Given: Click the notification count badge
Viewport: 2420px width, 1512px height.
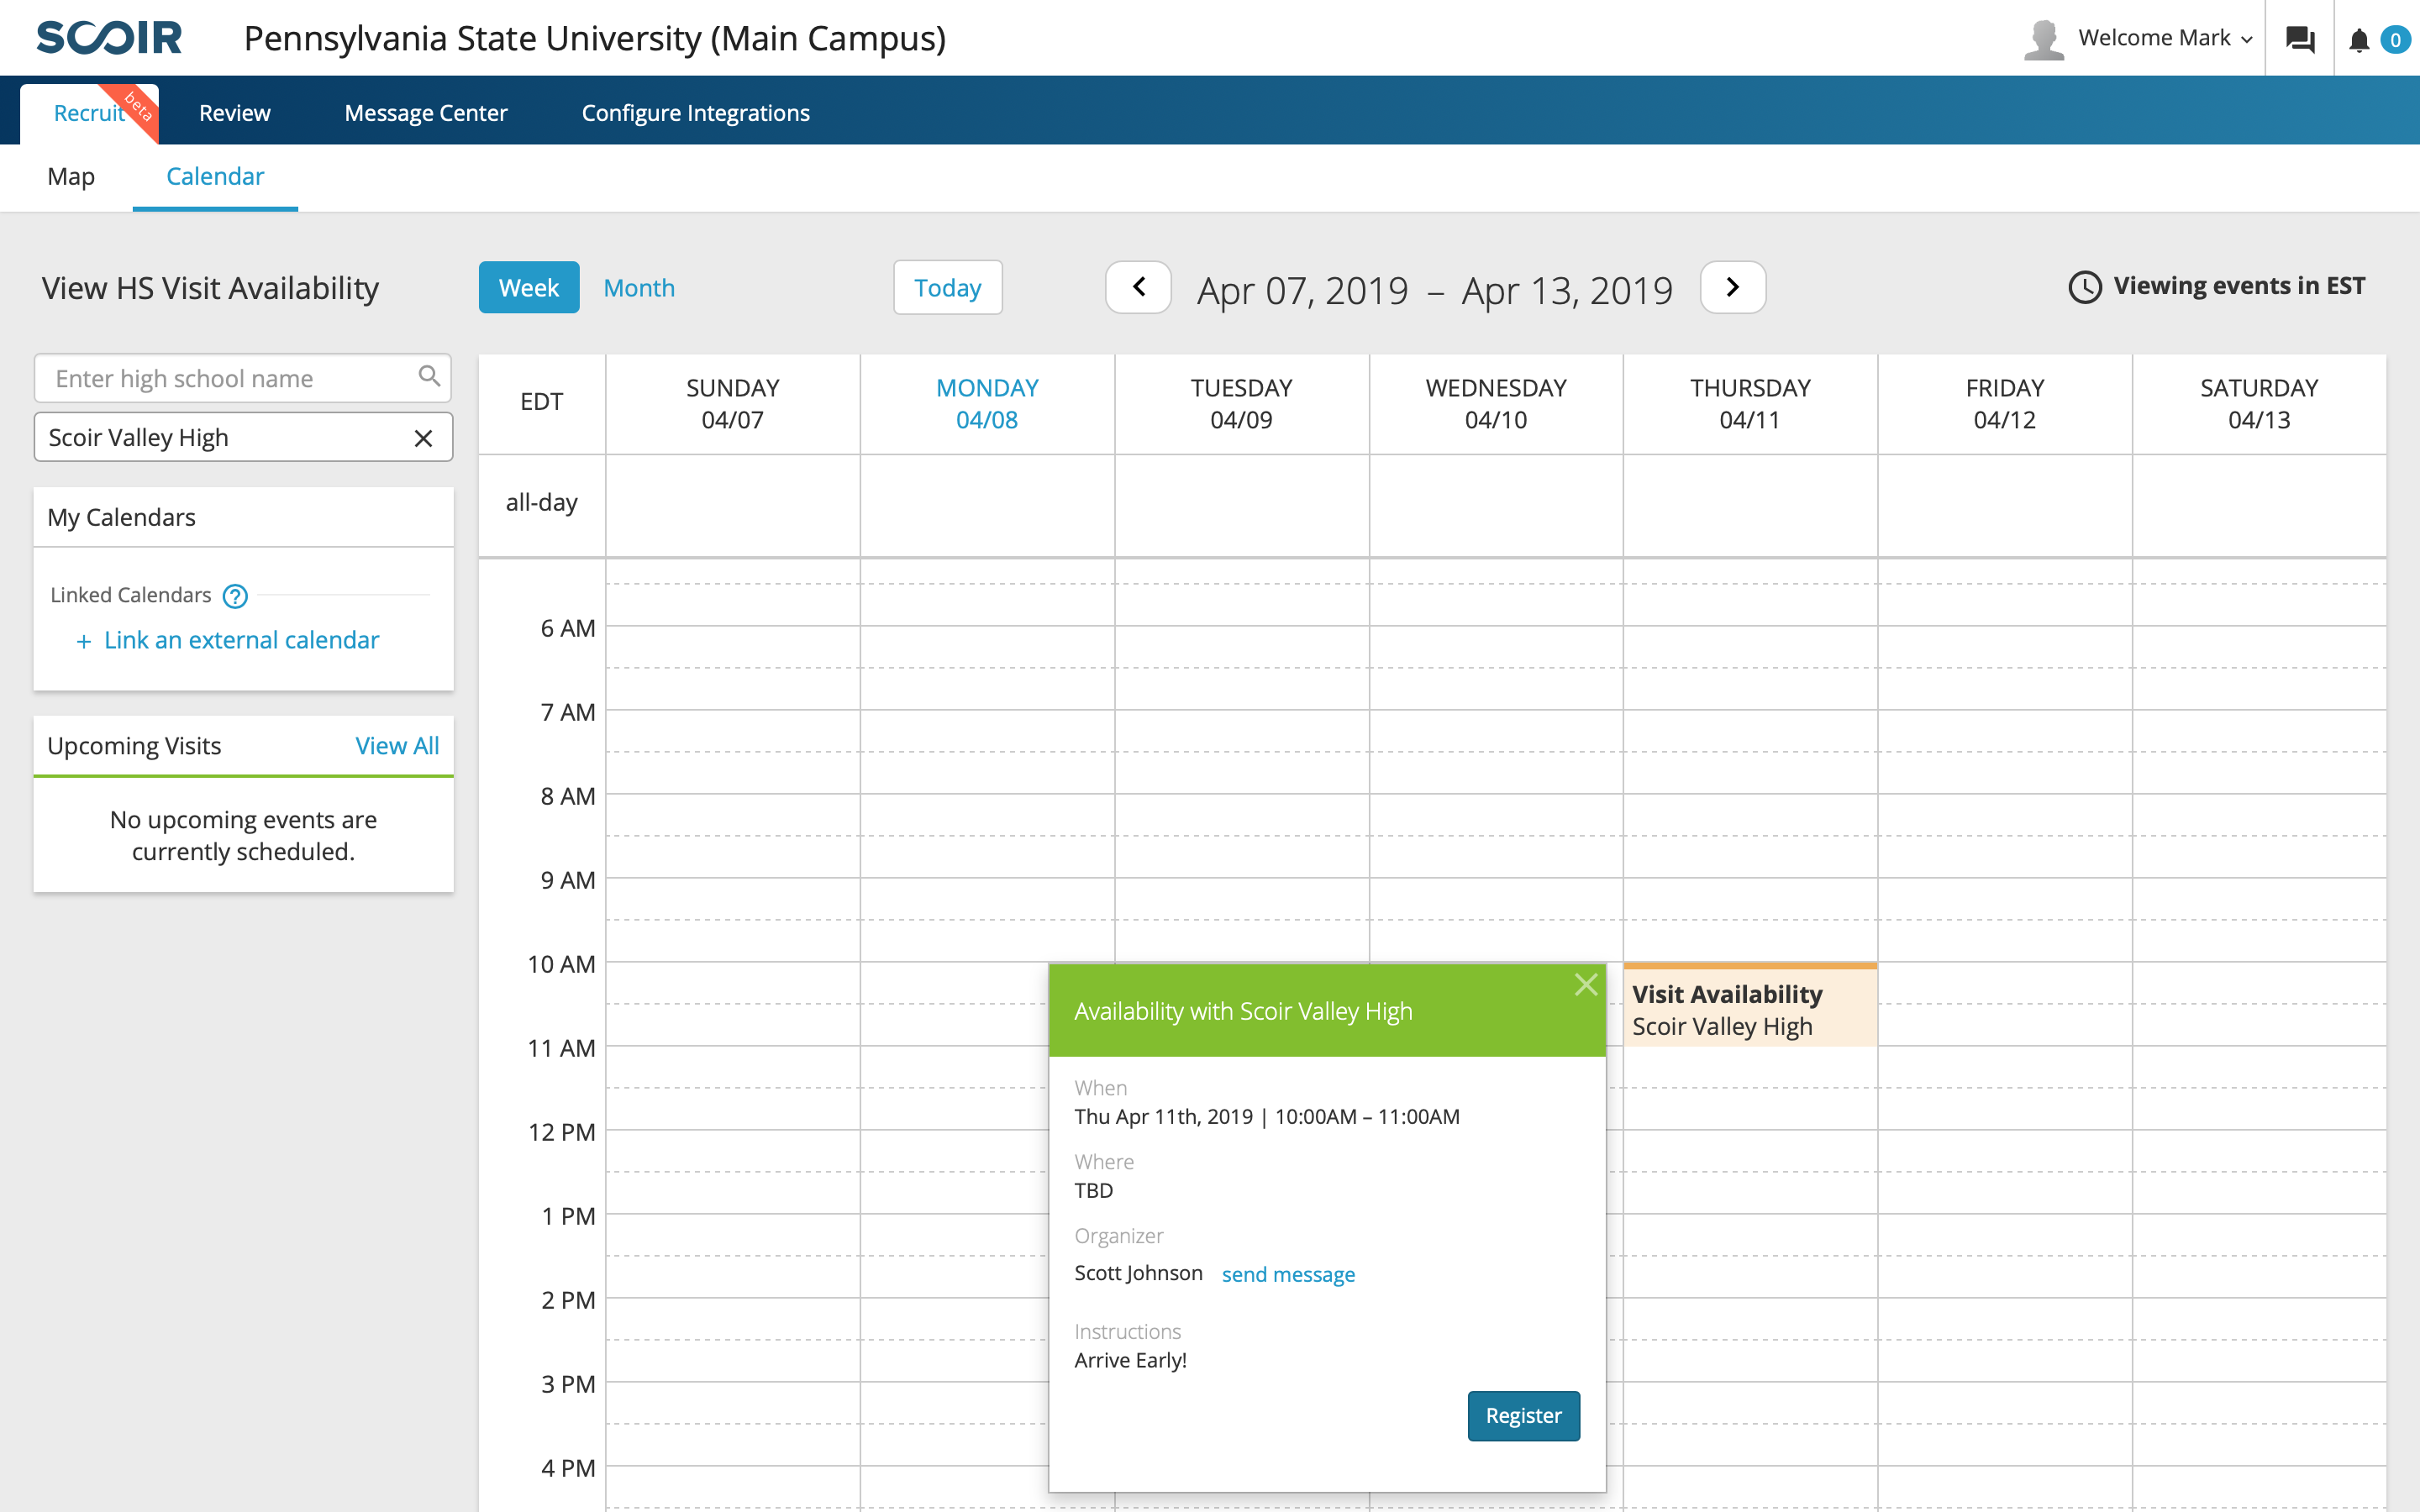Looking at the screenshot, I should (2395, 40).
